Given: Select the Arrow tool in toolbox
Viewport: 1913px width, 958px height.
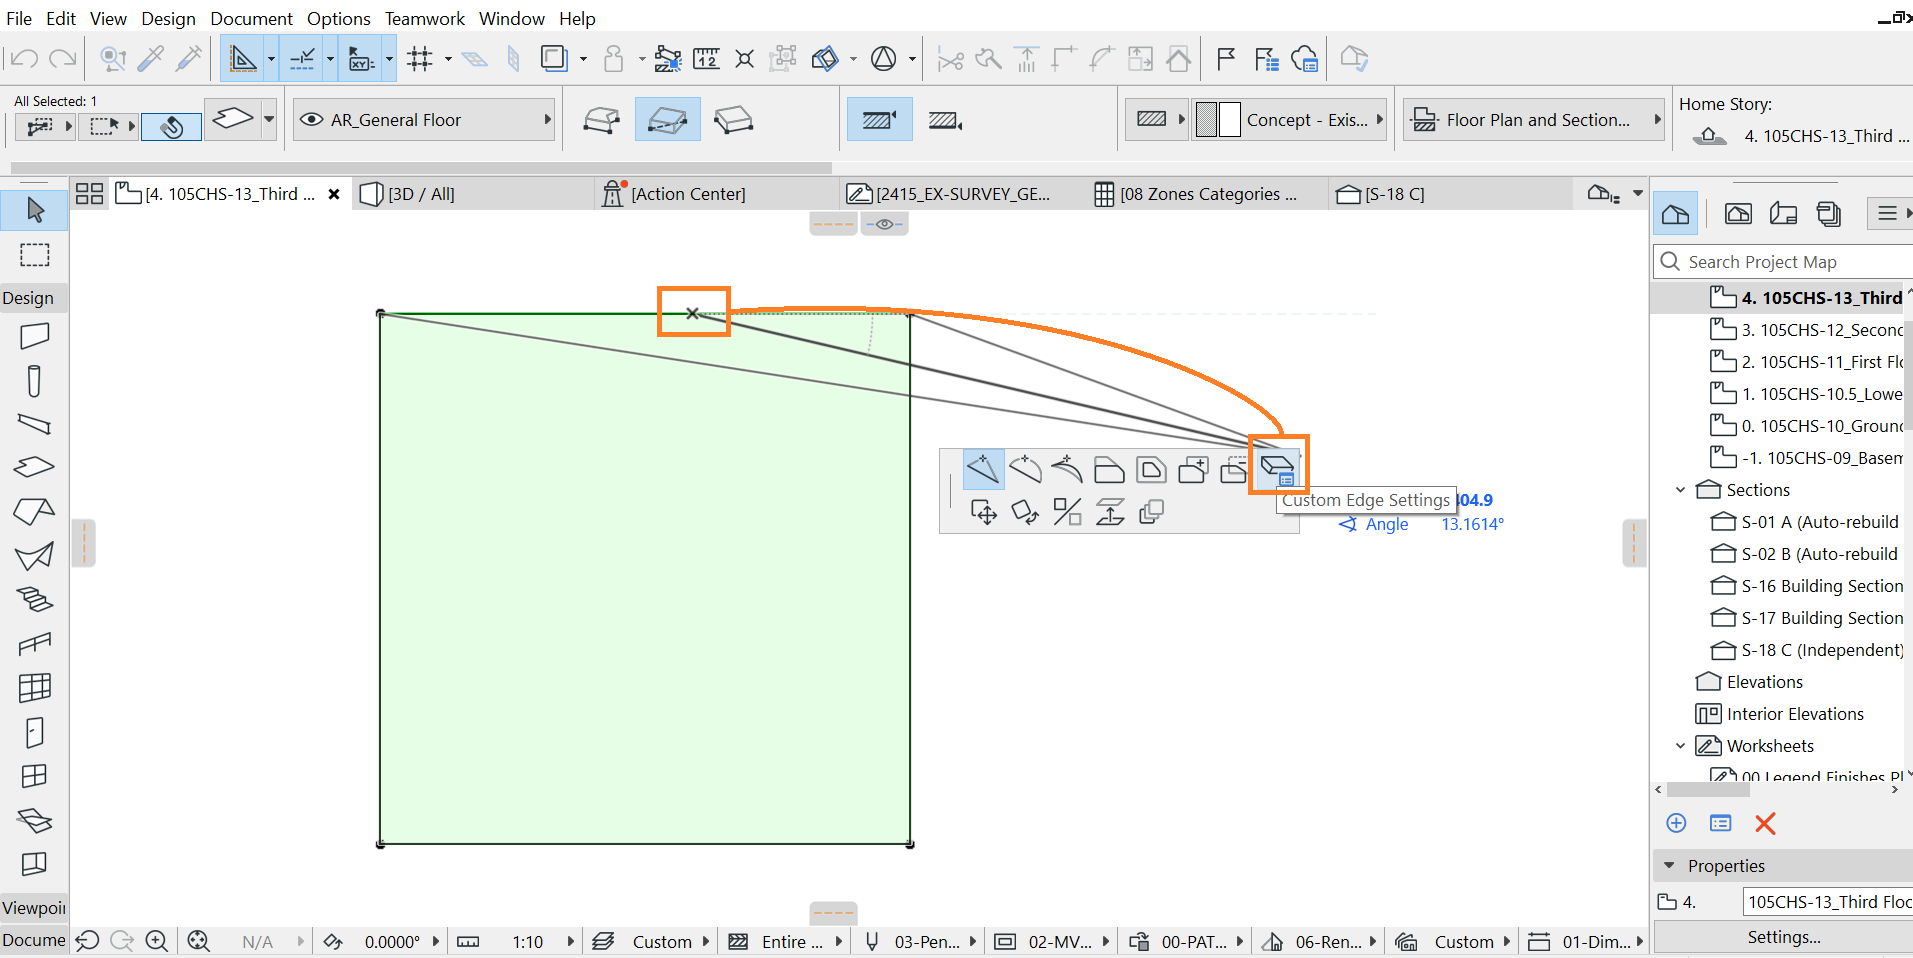Looking at the screenshot, I should coord(35,210).
